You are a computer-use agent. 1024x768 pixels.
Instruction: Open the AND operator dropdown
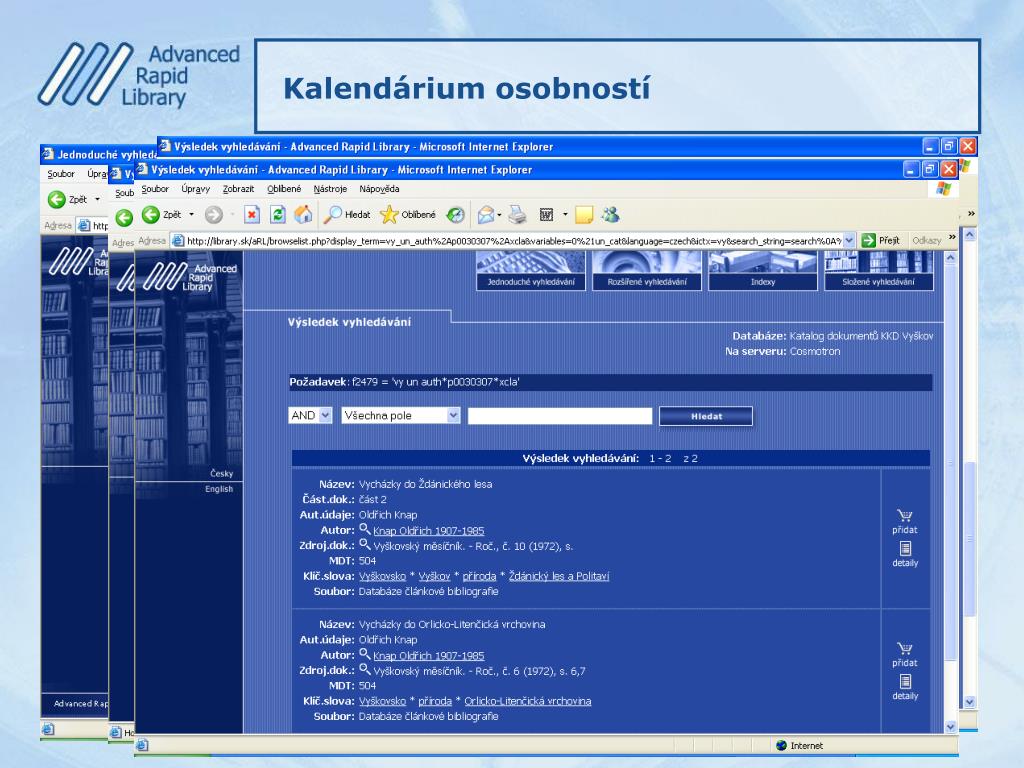tap(326, 415)
